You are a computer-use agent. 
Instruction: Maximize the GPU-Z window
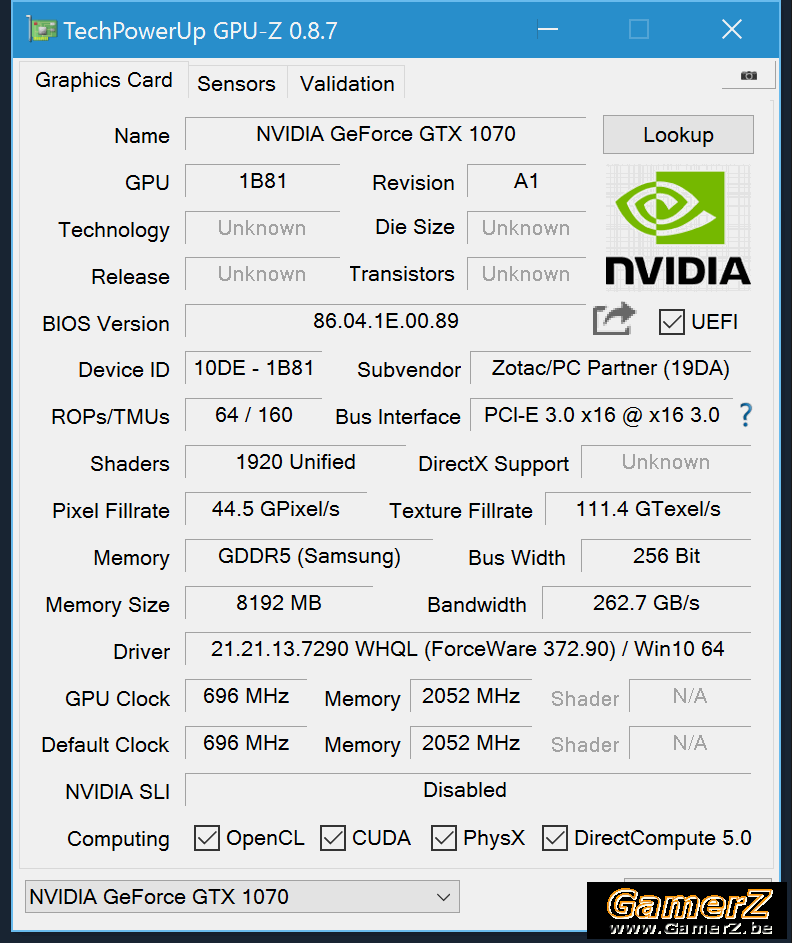coord(639,30)
